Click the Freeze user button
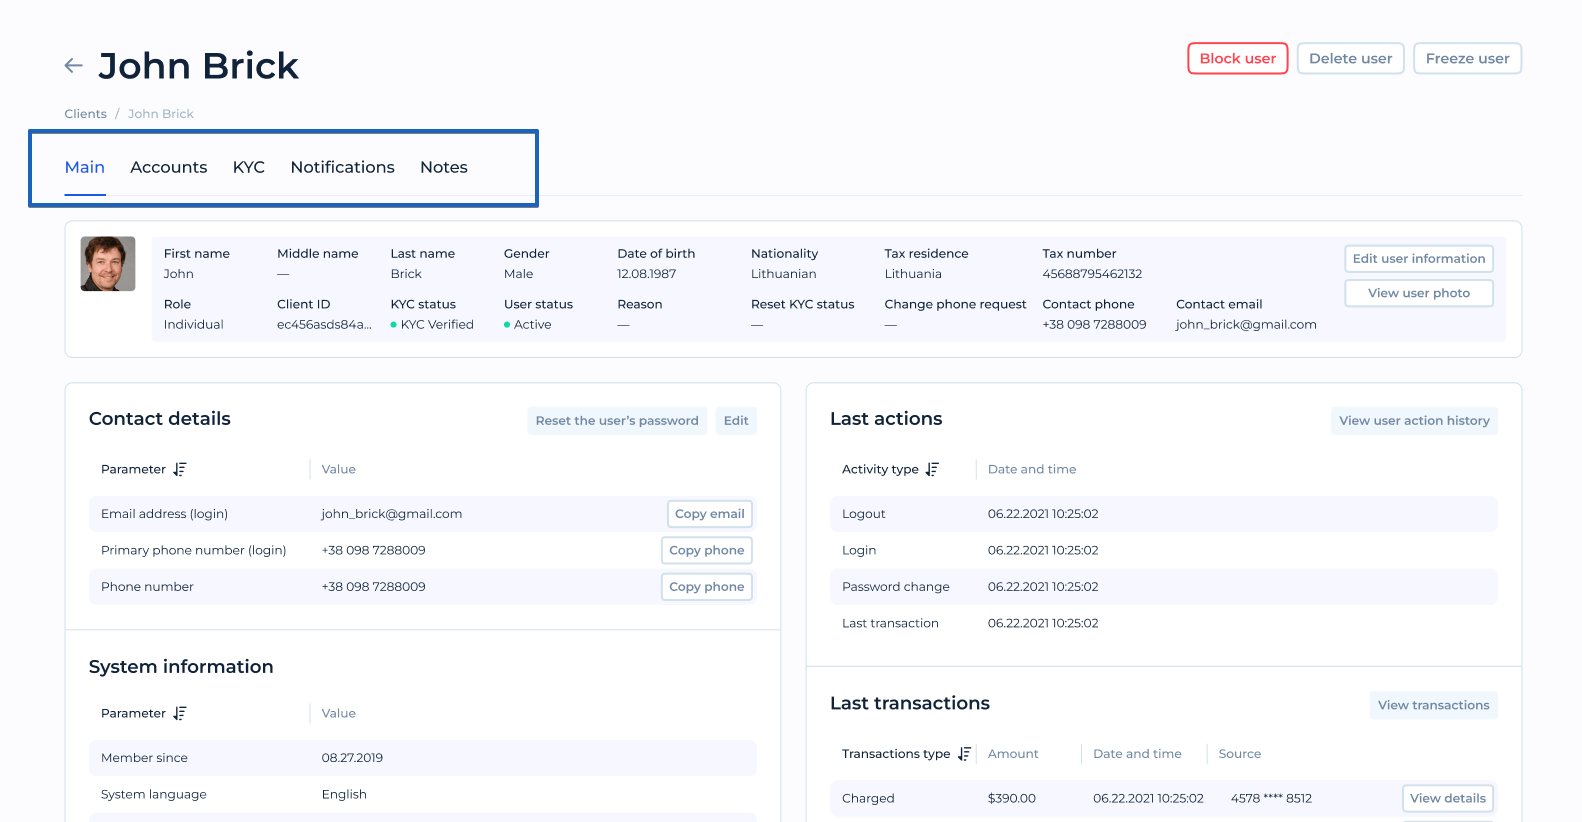The width and height of the screenshot is (1582, 822). tap(1468, 58)
